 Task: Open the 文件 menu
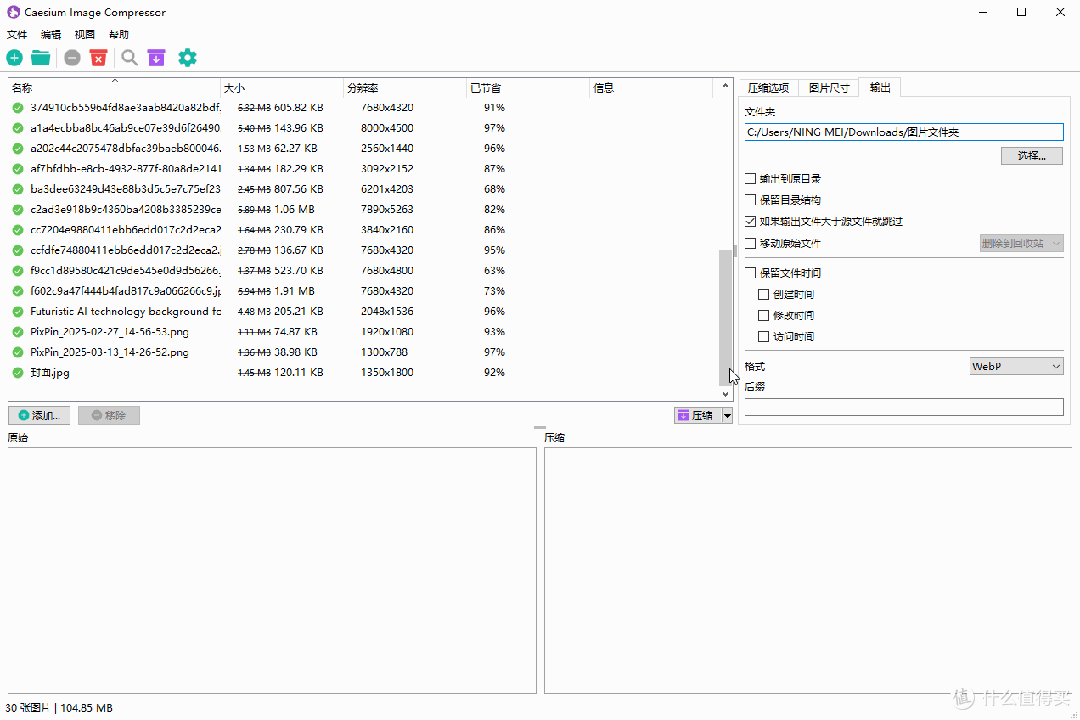[17, 34]
